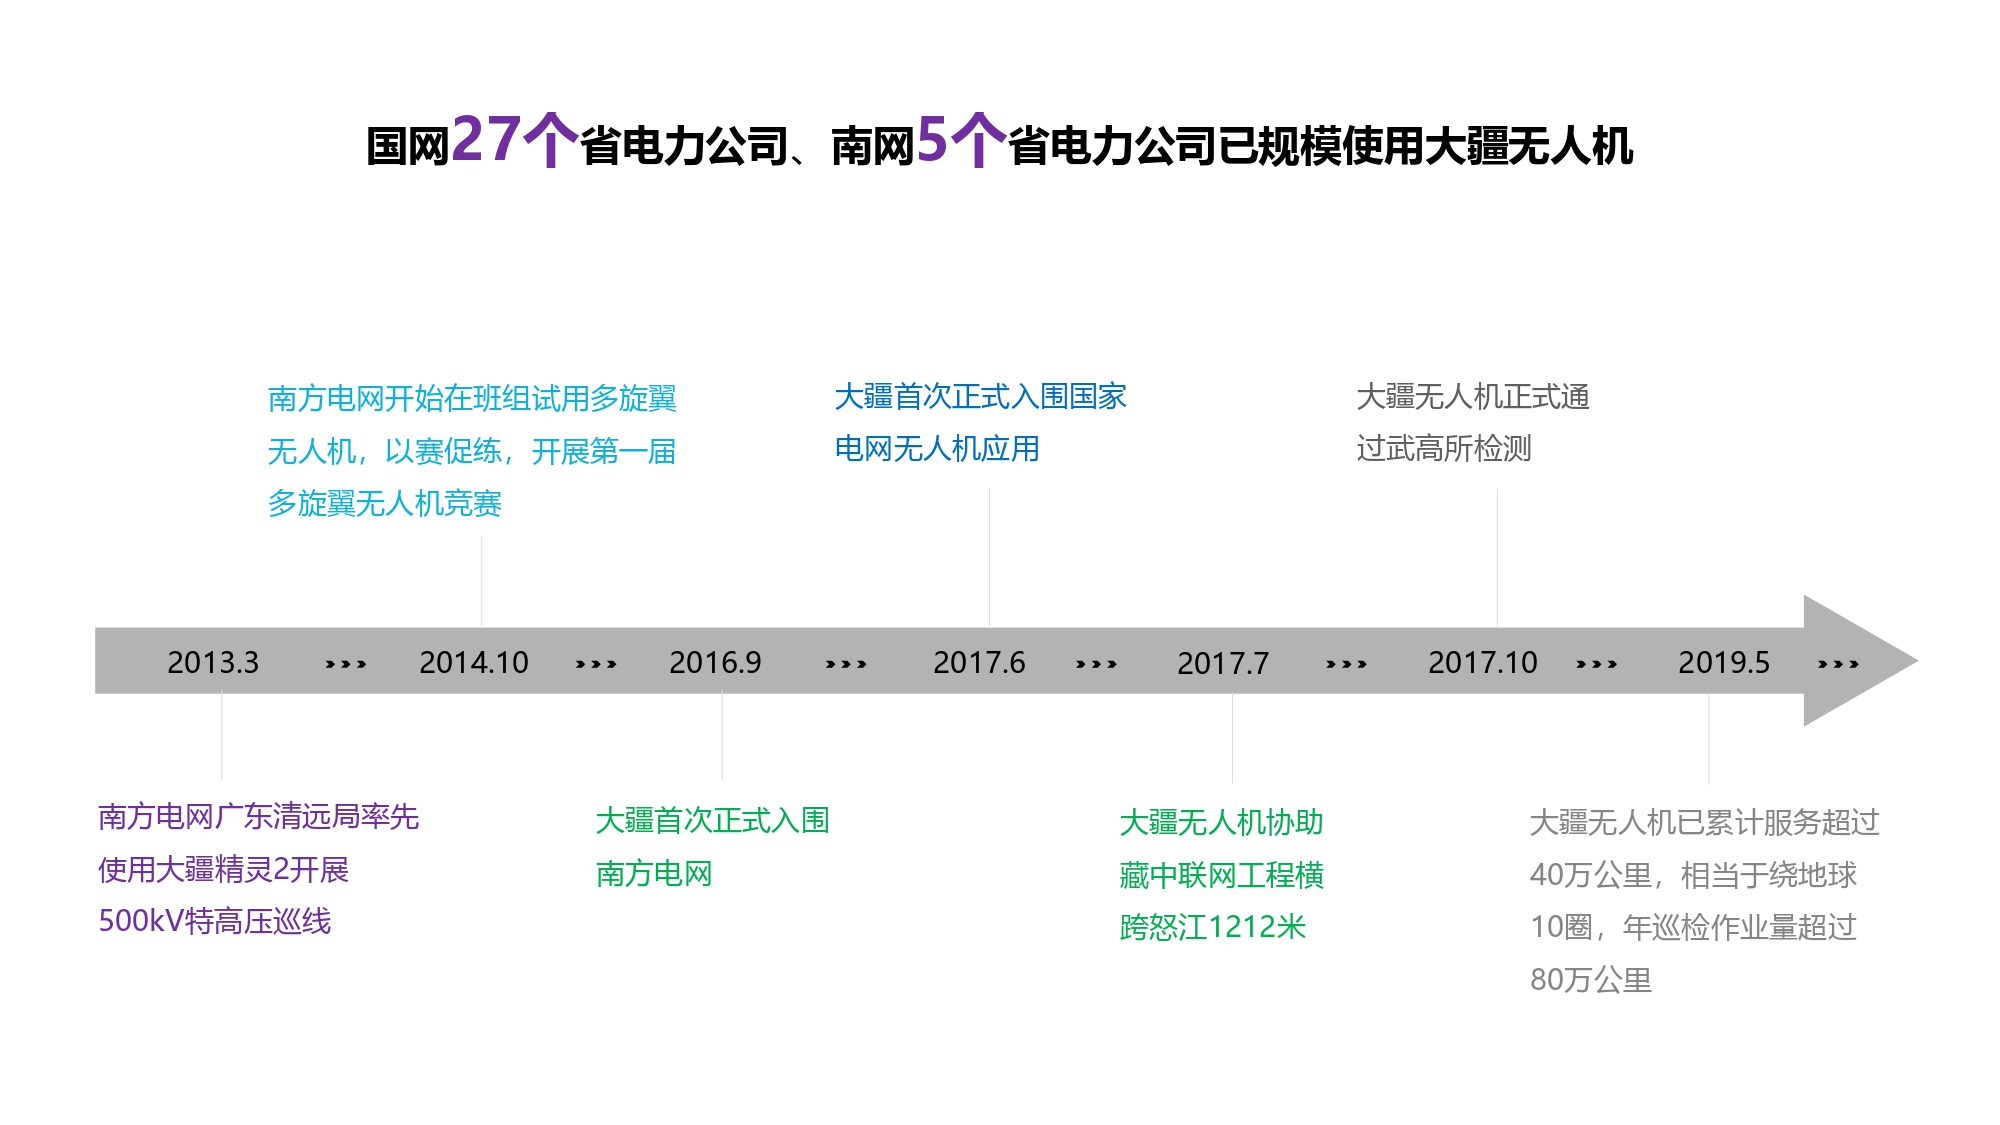The height and width of the screenshot is (1125, 2000).
Task: Select text 南方电网广东清远局率先
Action: click(258, 816)
